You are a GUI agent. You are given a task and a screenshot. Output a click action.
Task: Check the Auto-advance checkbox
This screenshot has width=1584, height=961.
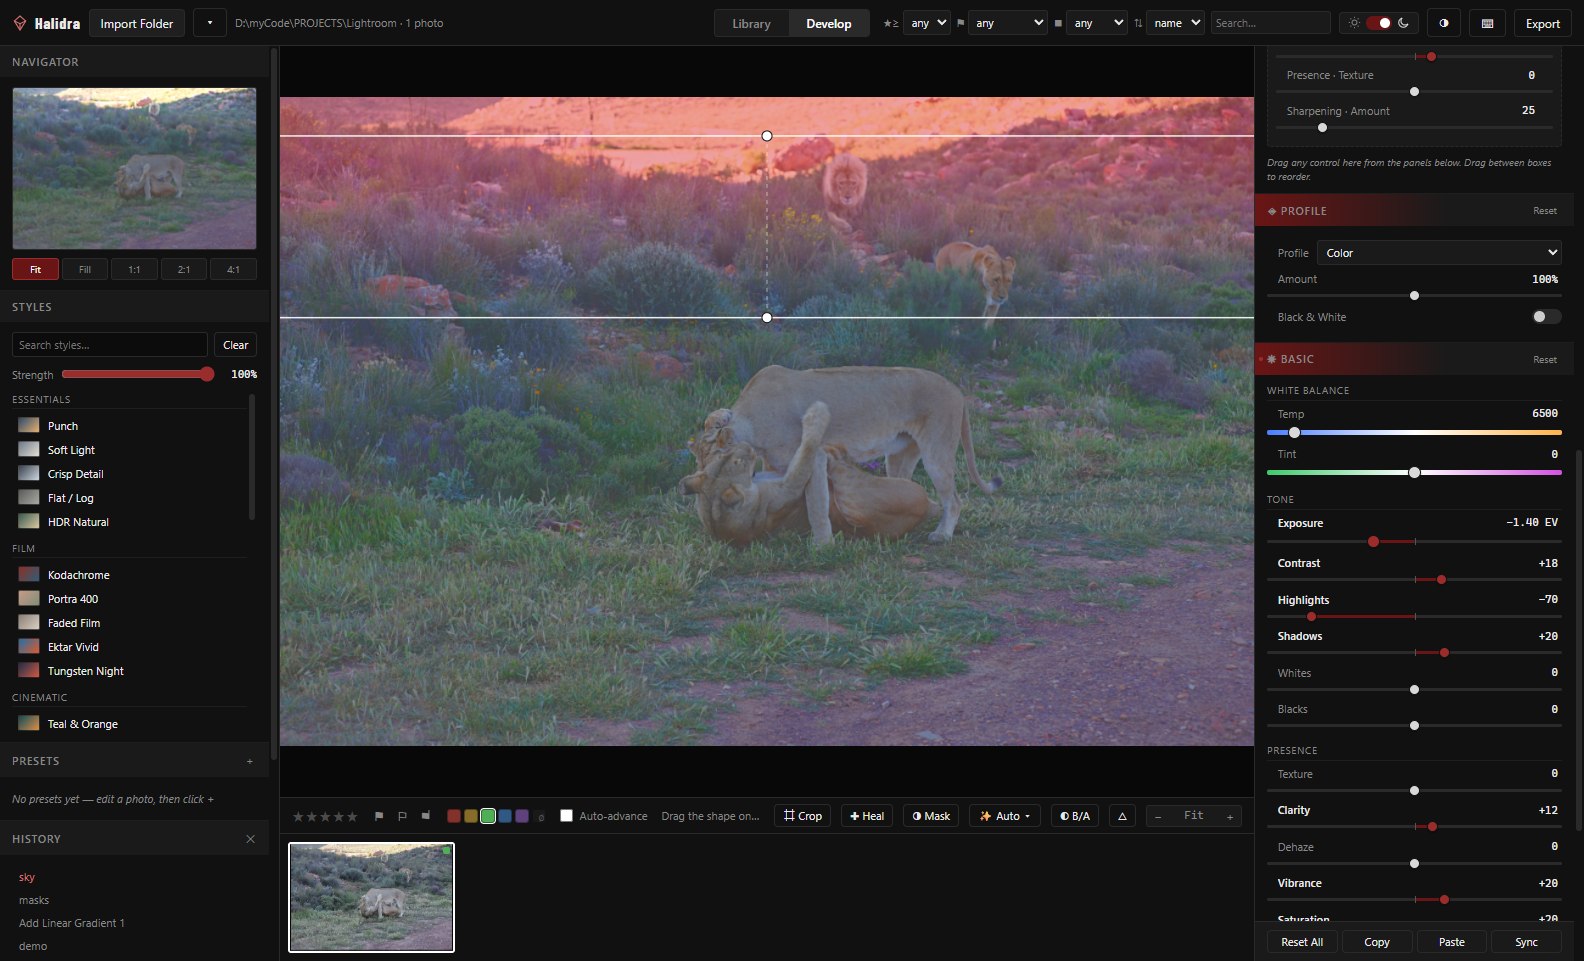click(566, 816)
